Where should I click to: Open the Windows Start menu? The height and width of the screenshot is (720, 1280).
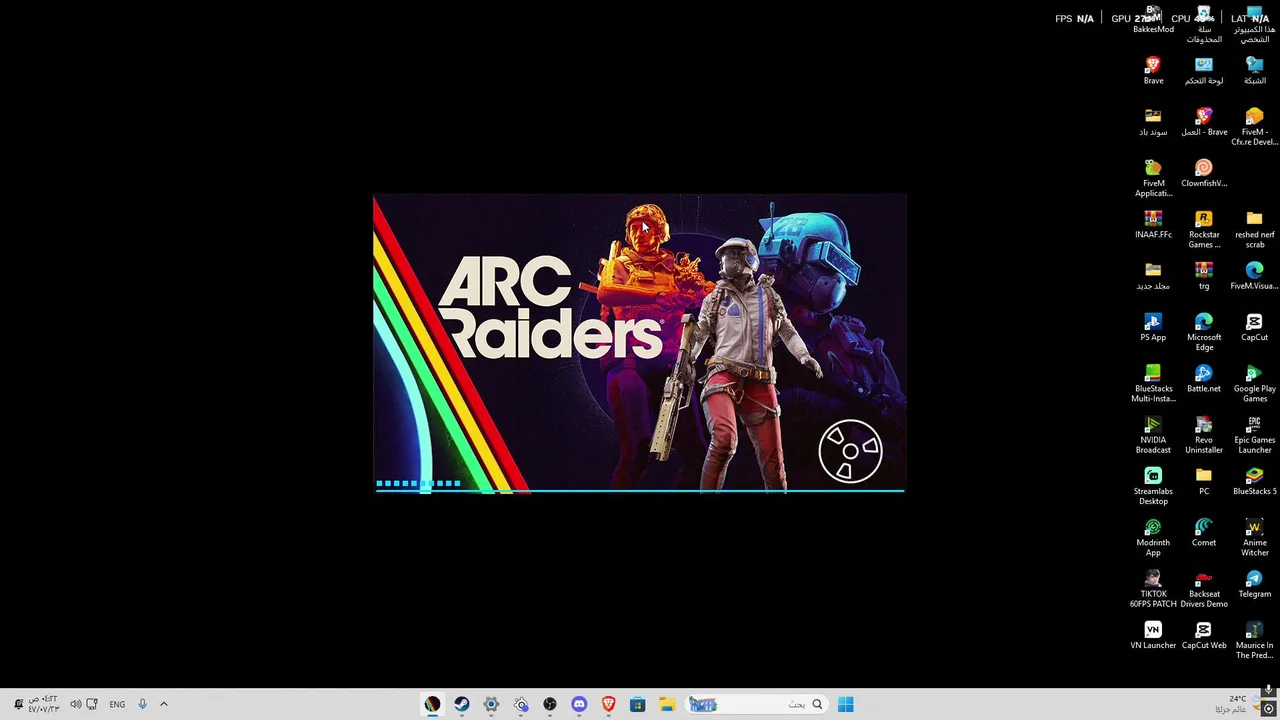click(846, 704)
